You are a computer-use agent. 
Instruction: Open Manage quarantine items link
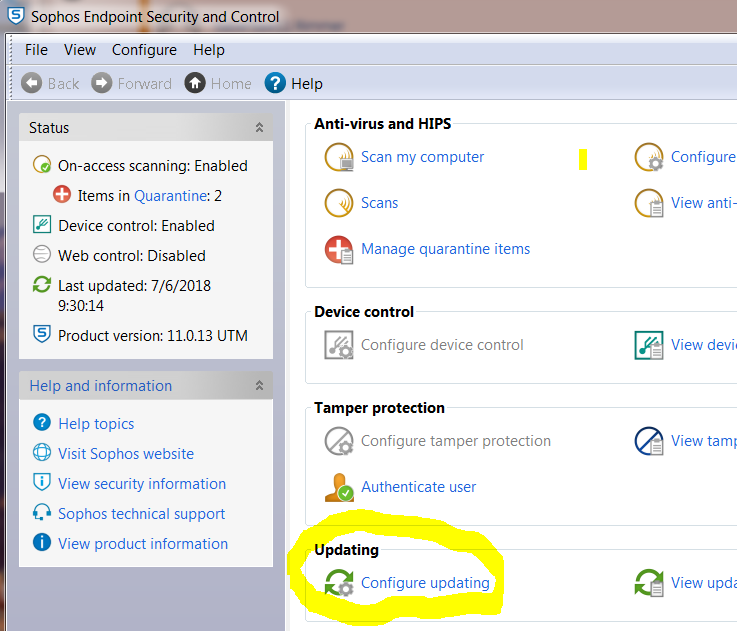446,249
